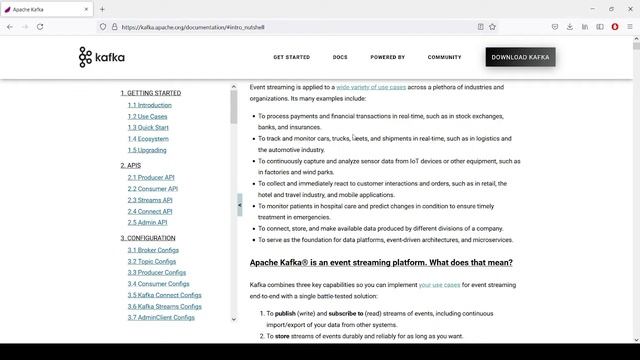
Task: Open 2.3 Streams API link
Action: point(150,200)
